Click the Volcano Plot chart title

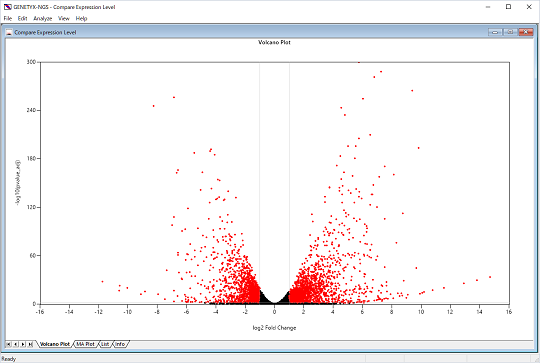tap(274, 42)
